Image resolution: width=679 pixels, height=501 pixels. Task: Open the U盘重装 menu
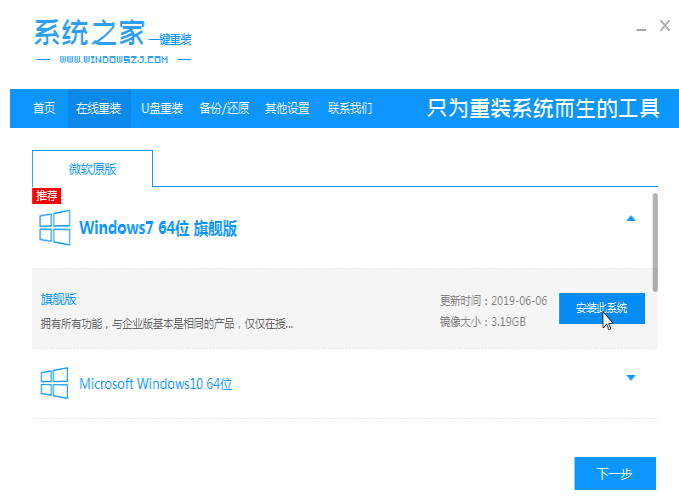161,108
